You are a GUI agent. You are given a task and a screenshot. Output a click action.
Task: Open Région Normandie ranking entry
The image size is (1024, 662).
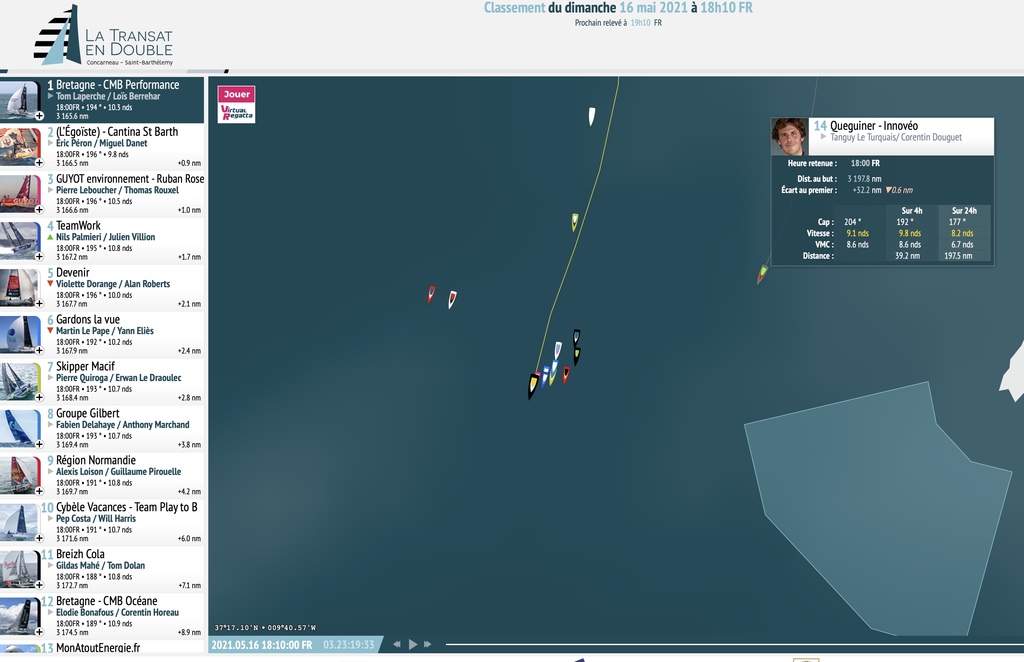(x=102, y=475)
